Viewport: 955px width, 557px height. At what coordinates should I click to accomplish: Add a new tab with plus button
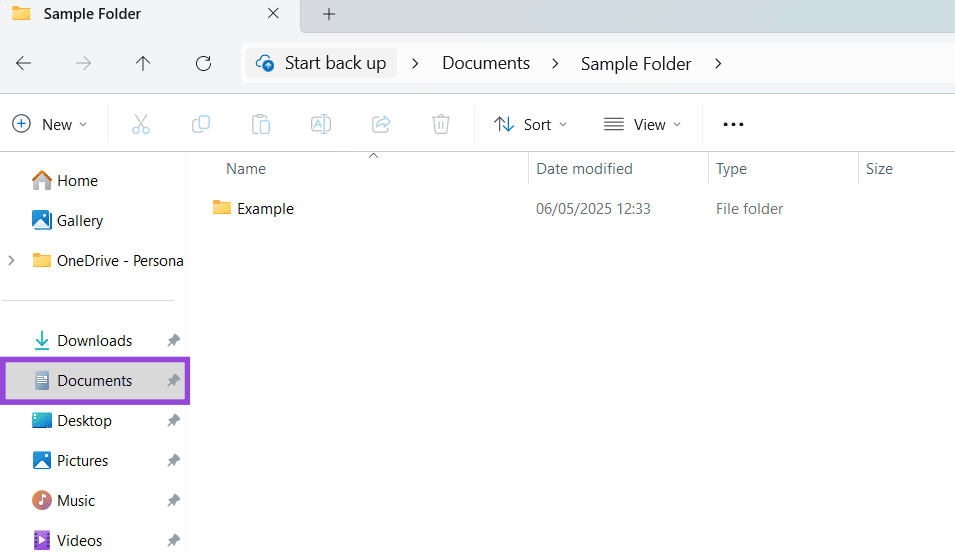pyautogui.click(x=329, y=14)
